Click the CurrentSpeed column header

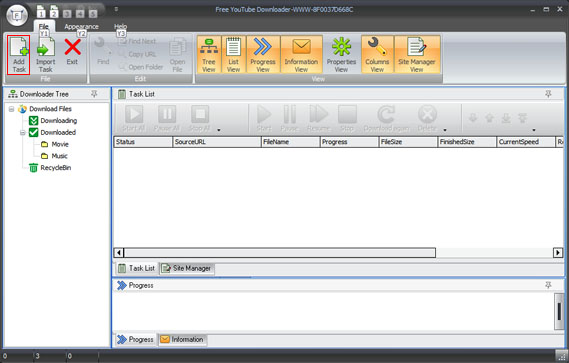point(525,142)
